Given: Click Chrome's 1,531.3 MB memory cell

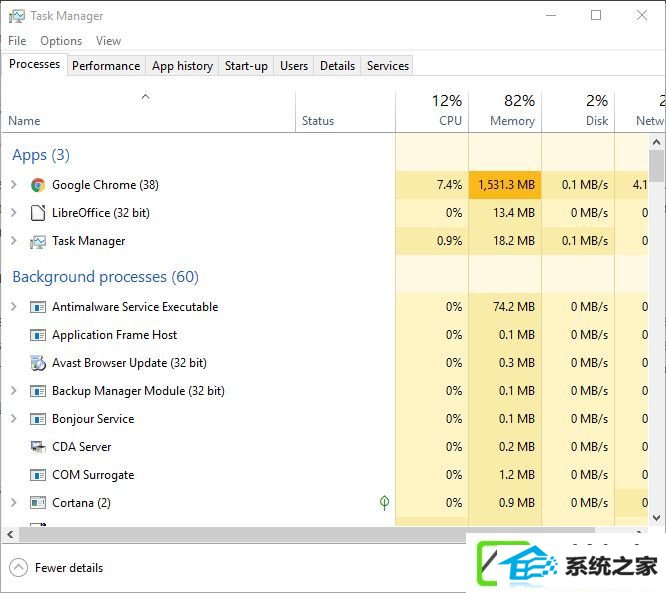Looking at the screenshot, I should [505, 185].
